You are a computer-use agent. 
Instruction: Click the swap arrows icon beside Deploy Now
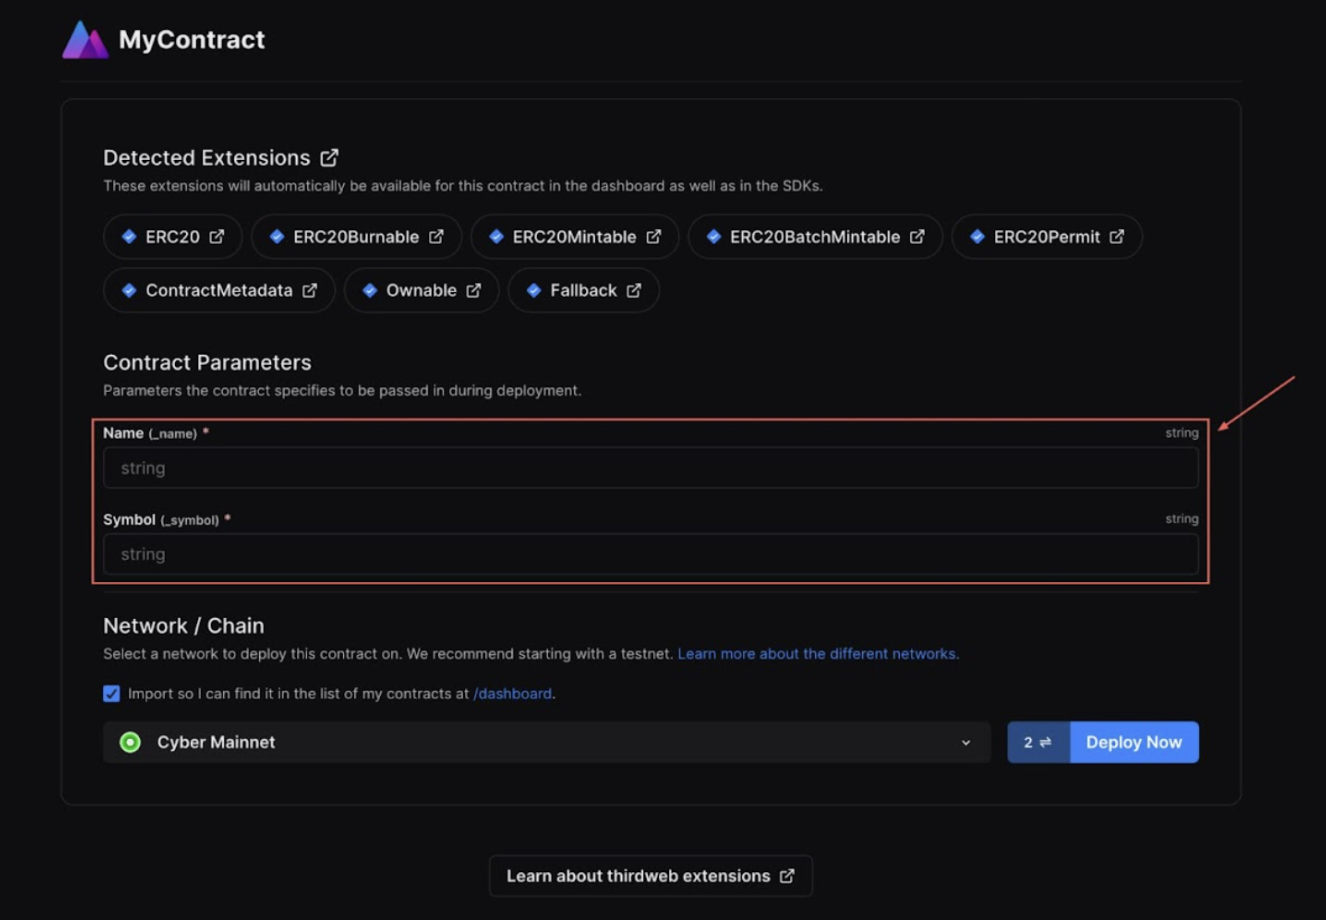(x=1046, y=742)
